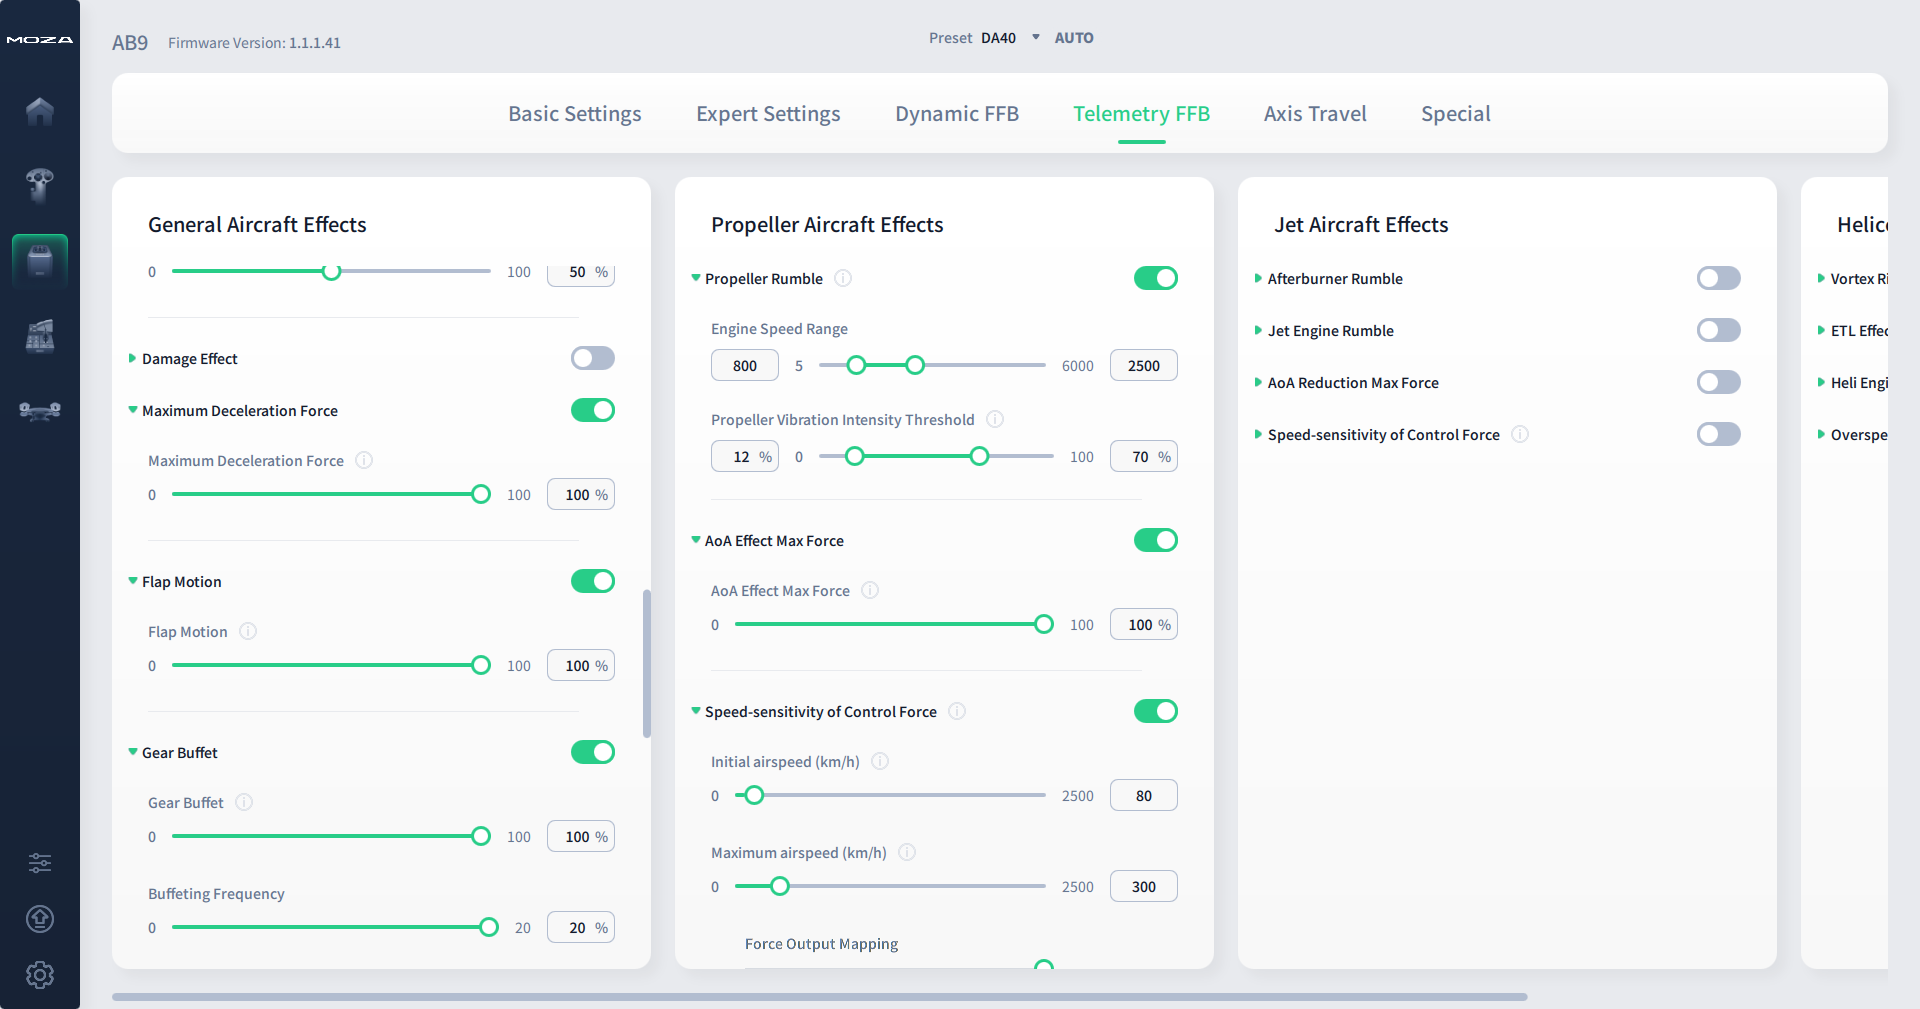Open the Preset DA40 dropdown arrow
The height and width of the screenshot is (1009, 1920).
point(1036,37)
